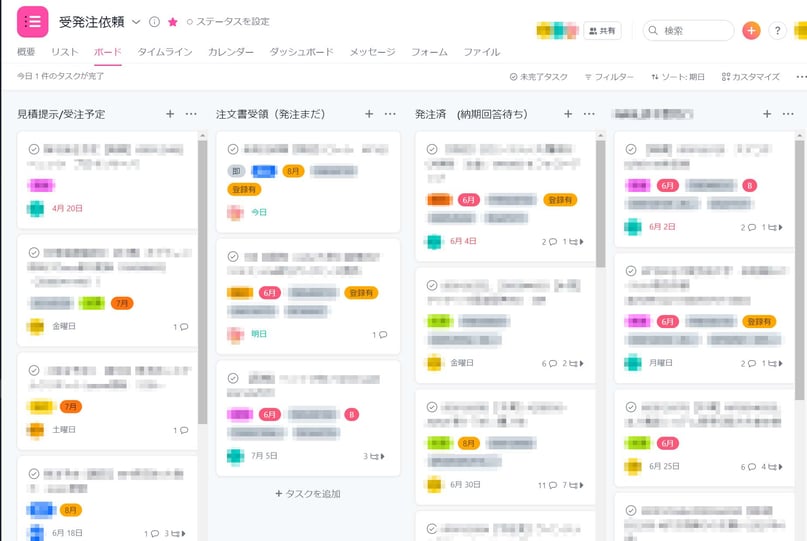Add task to 発注済 column via plus

pyautogui.click(x=568, y=114)
